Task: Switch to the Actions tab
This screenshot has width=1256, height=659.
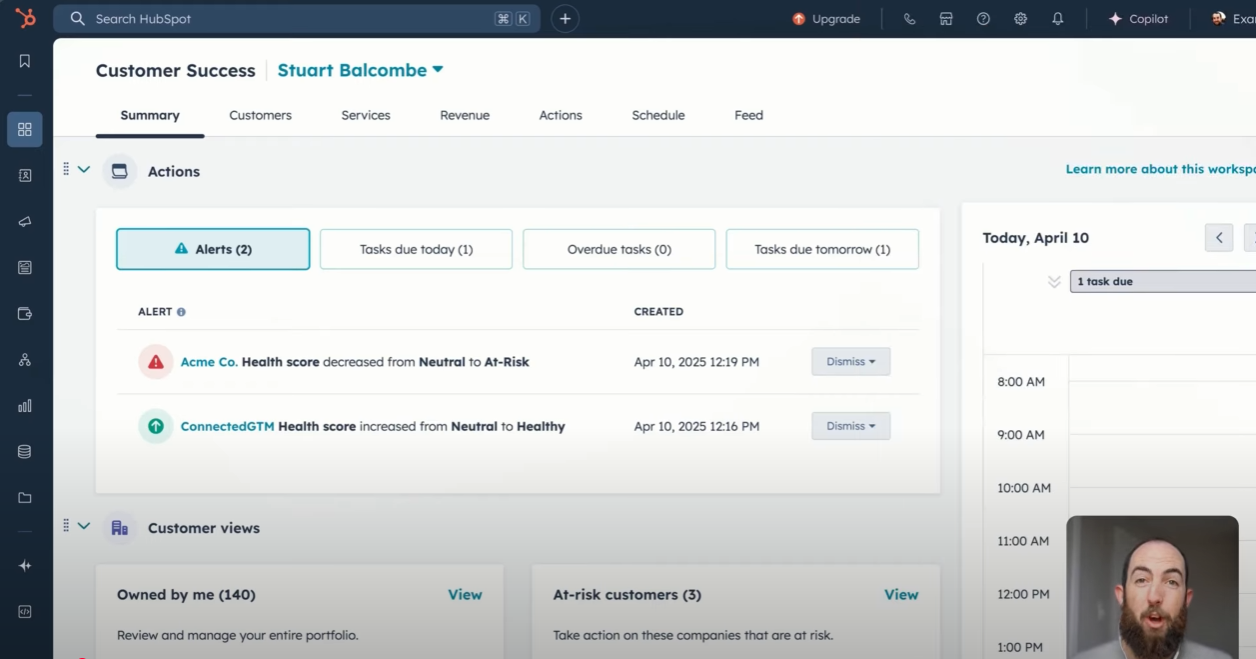Action: pyautogui.click(x=561, y=115)
